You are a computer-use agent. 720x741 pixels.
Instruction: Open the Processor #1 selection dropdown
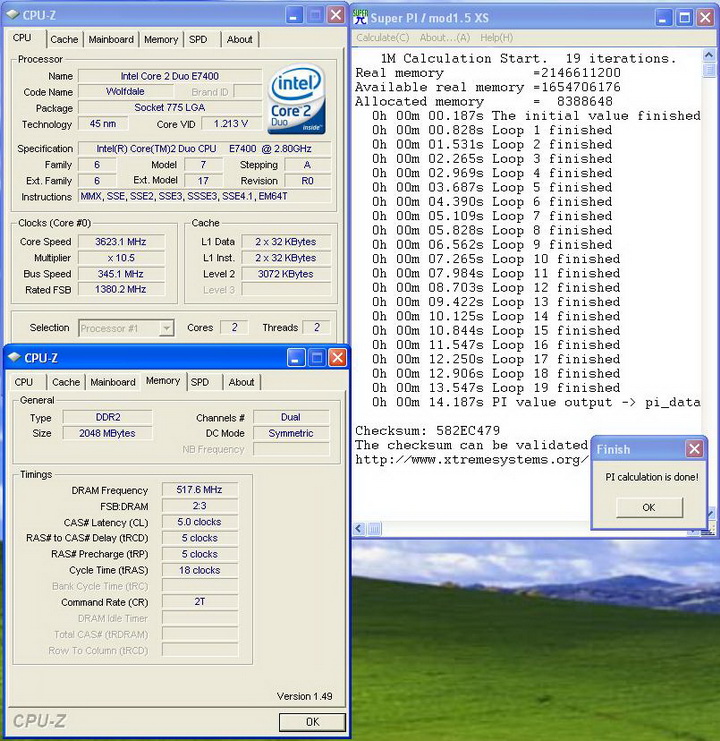pyautogui.click(x=166, y=328)
